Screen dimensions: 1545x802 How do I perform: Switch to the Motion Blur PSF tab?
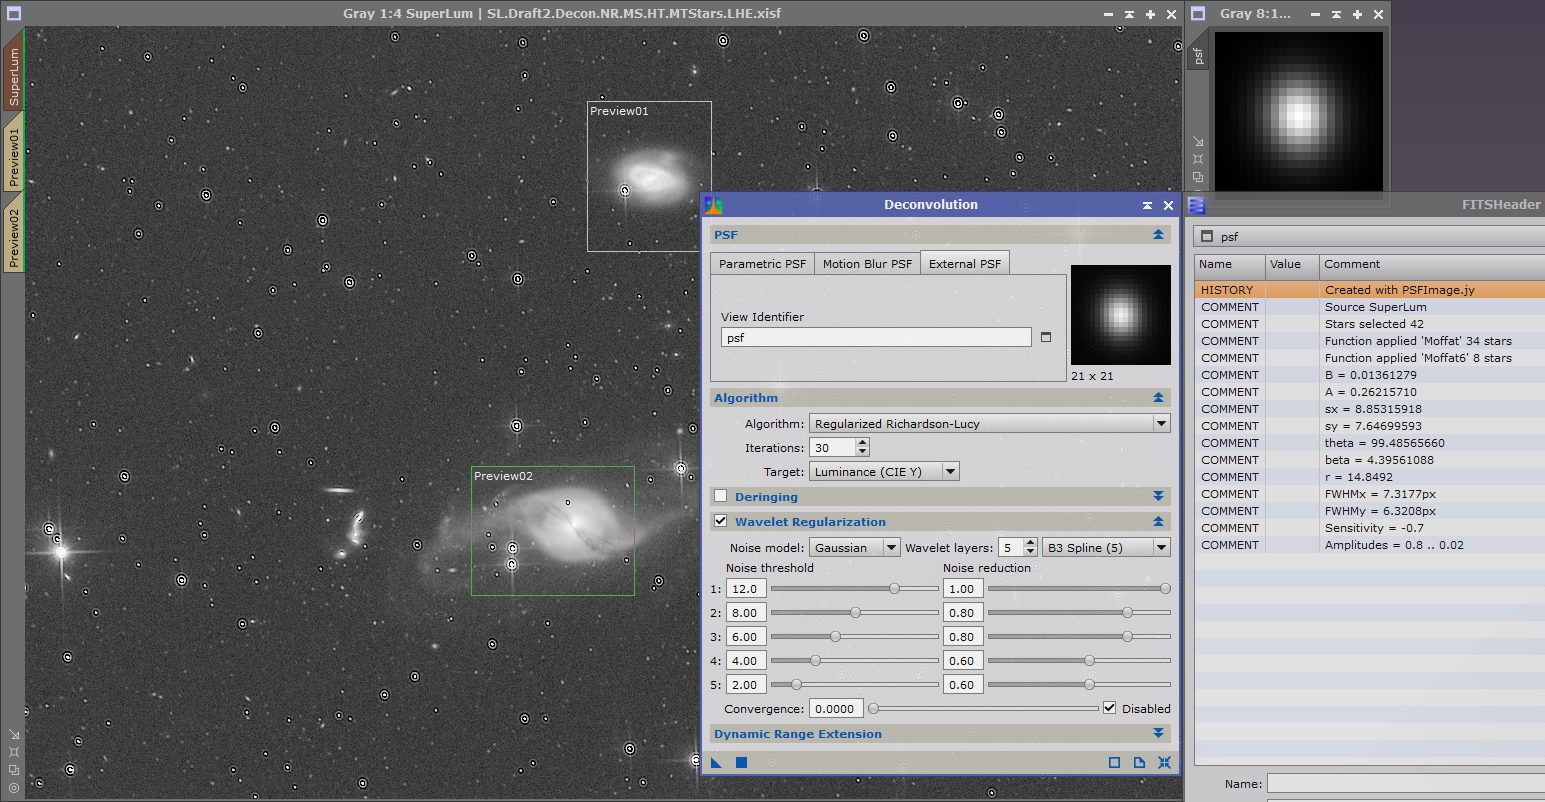point(866,262)
